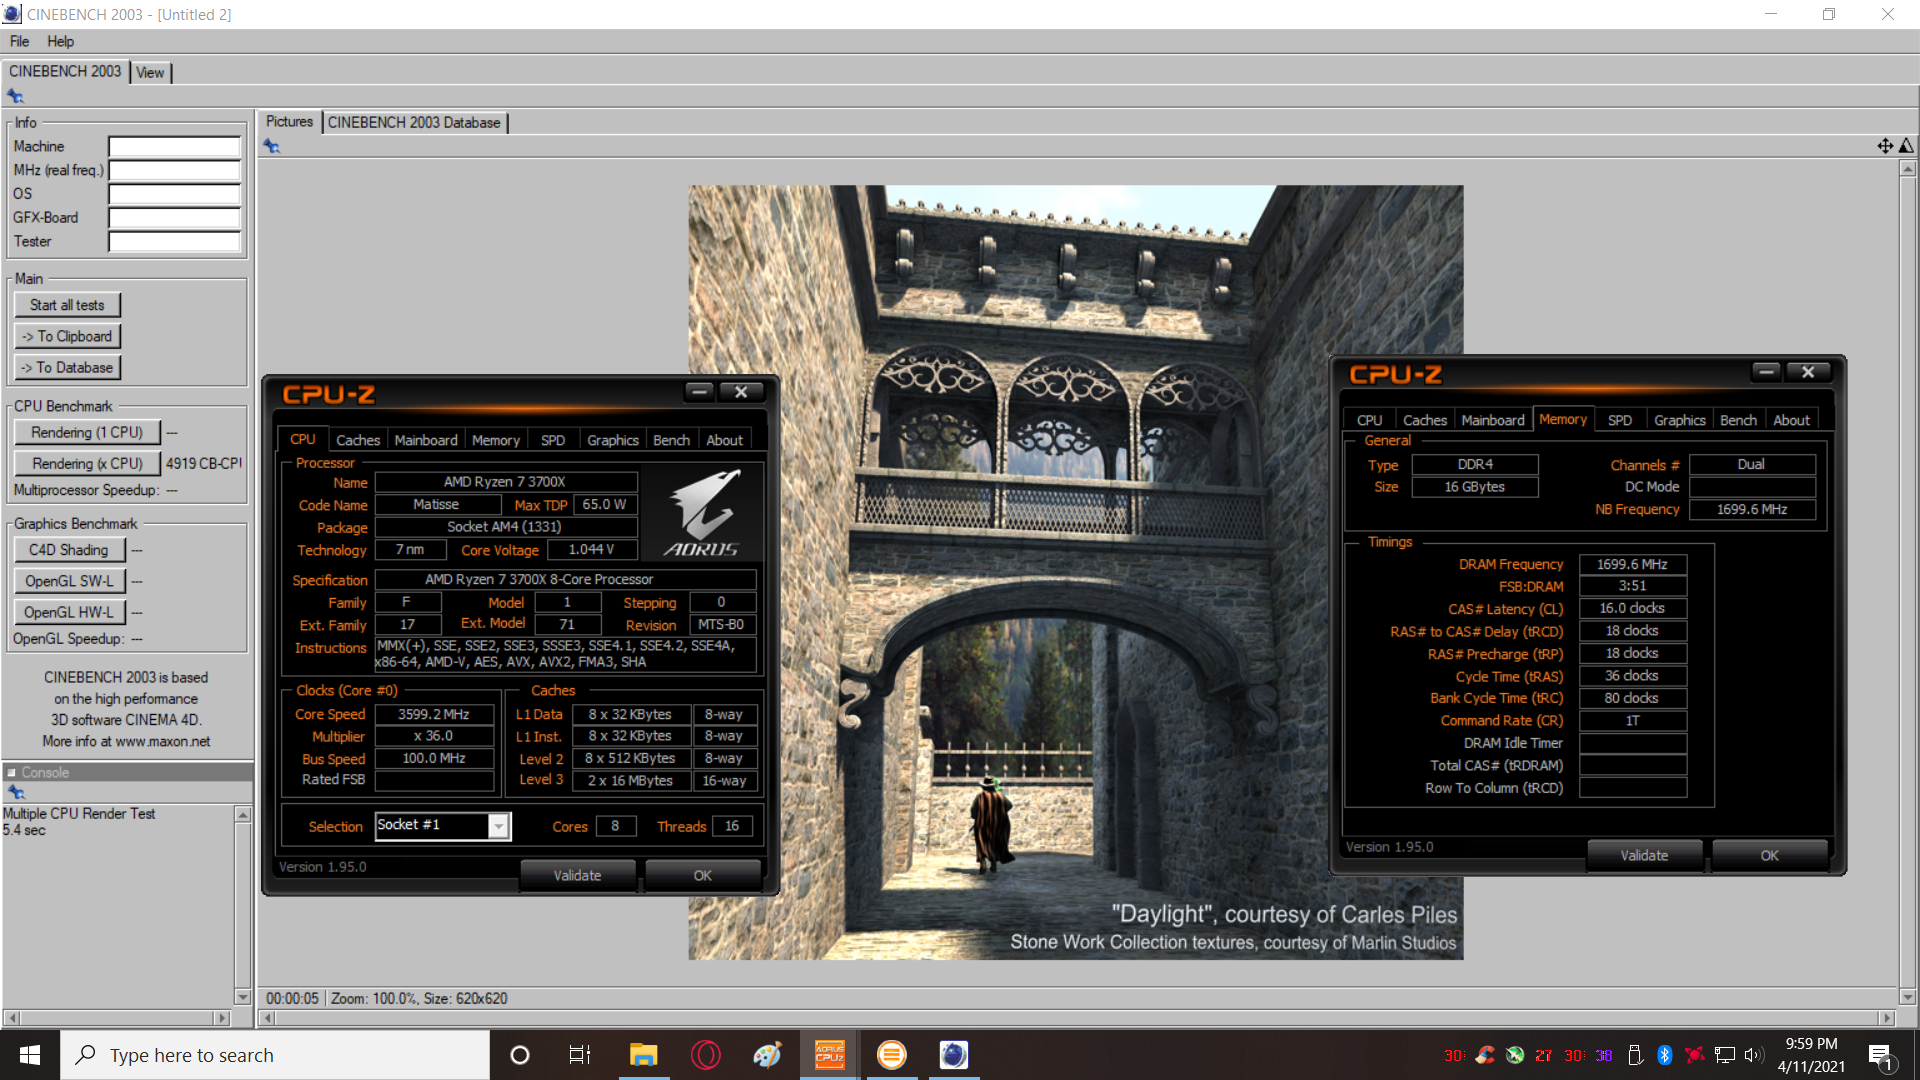Click Validate in left CPU-Z window

tap(578, 875)
